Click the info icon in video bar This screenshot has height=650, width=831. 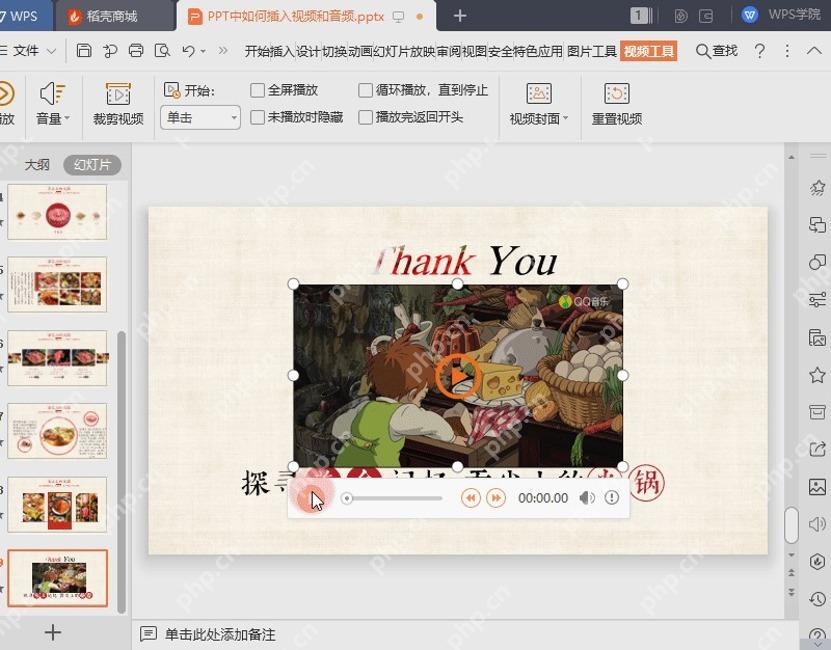(612, 497)
